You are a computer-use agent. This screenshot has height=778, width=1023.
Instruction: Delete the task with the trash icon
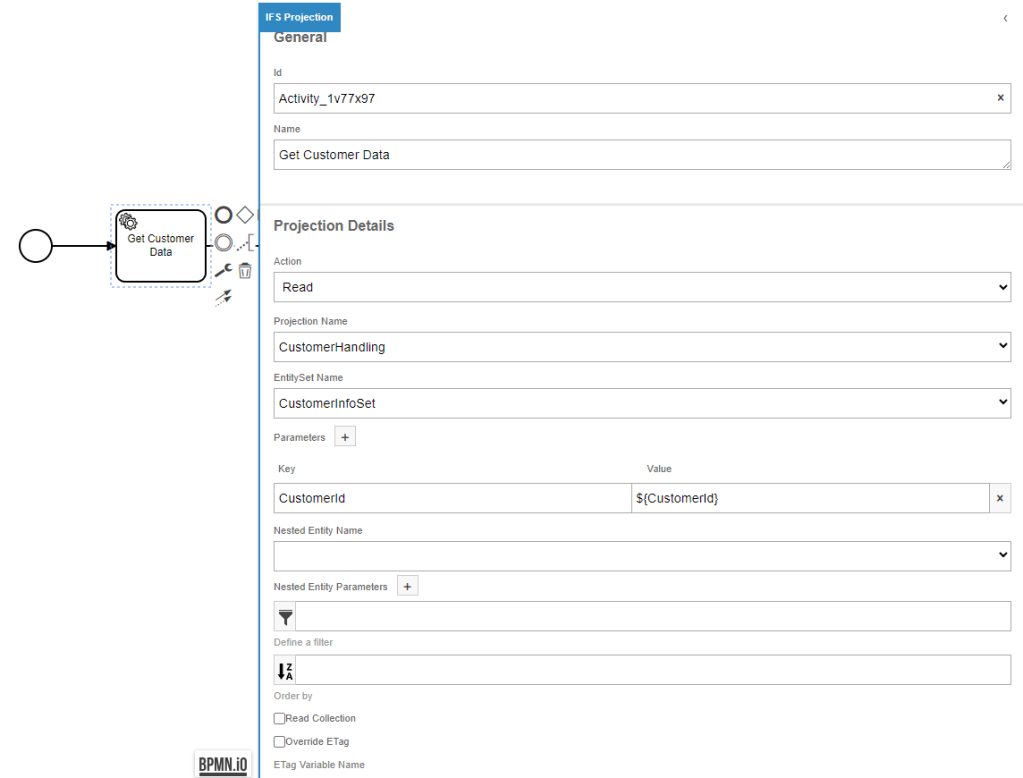[245, 270]
